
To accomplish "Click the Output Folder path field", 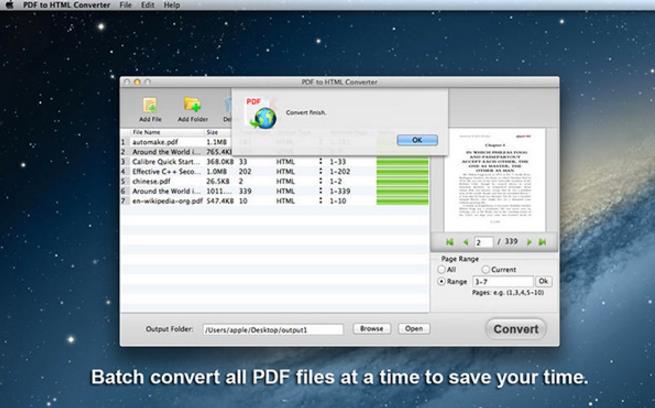I will coord(273,329).
